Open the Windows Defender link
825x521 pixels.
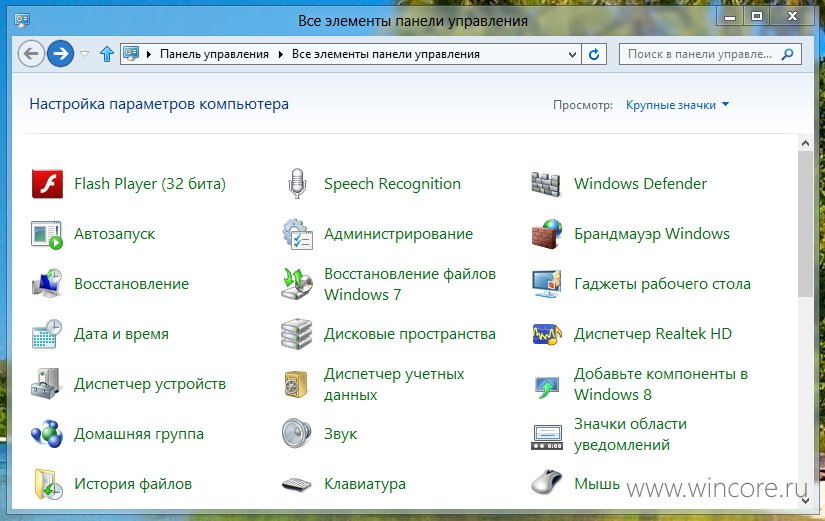click(640, 184)
